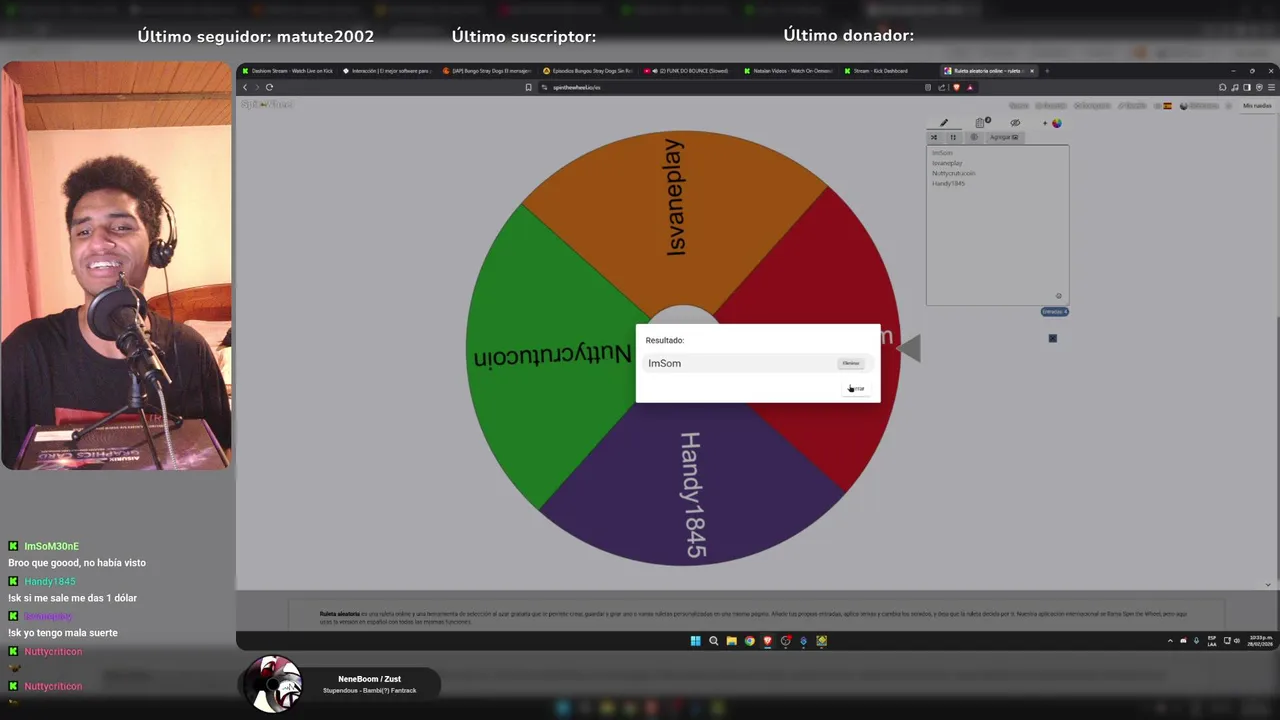Open Brave from the taskbar
The image size is (1280, 720).
coord(767,641)
